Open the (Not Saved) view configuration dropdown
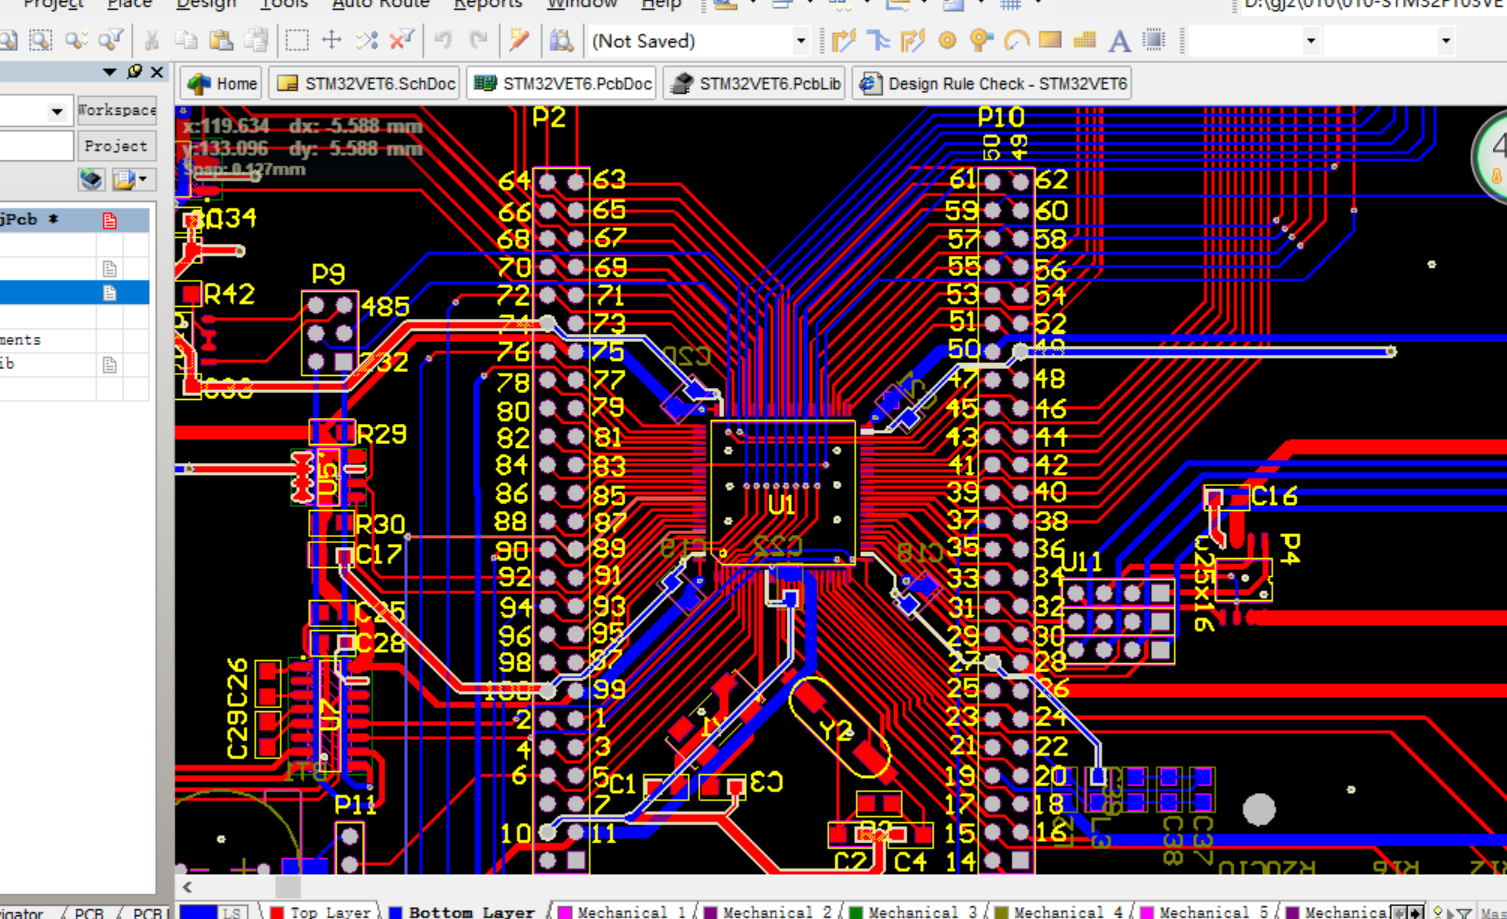The image size is (1507, 919). (800, 42)
